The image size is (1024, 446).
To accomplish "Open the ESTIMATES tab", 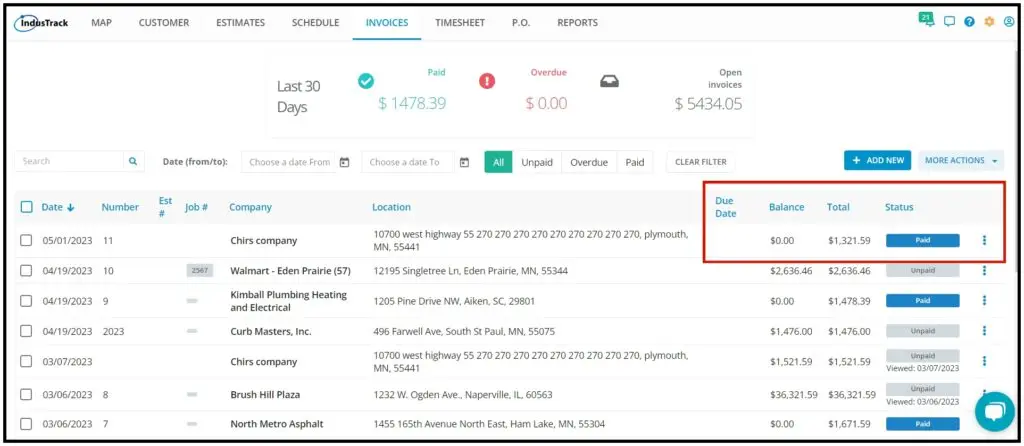I will [x=240, y=23].
